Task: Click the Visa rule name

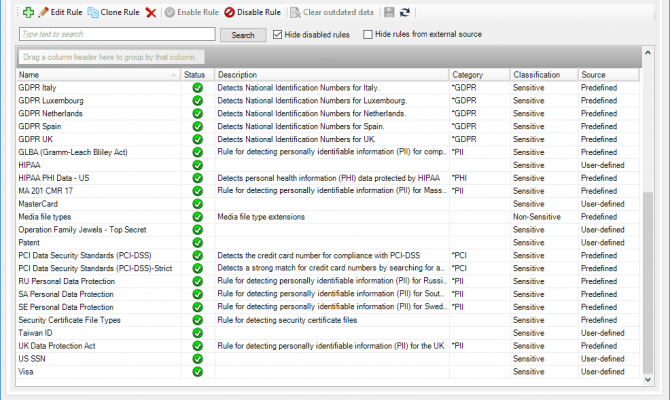Action: [26, 372]
